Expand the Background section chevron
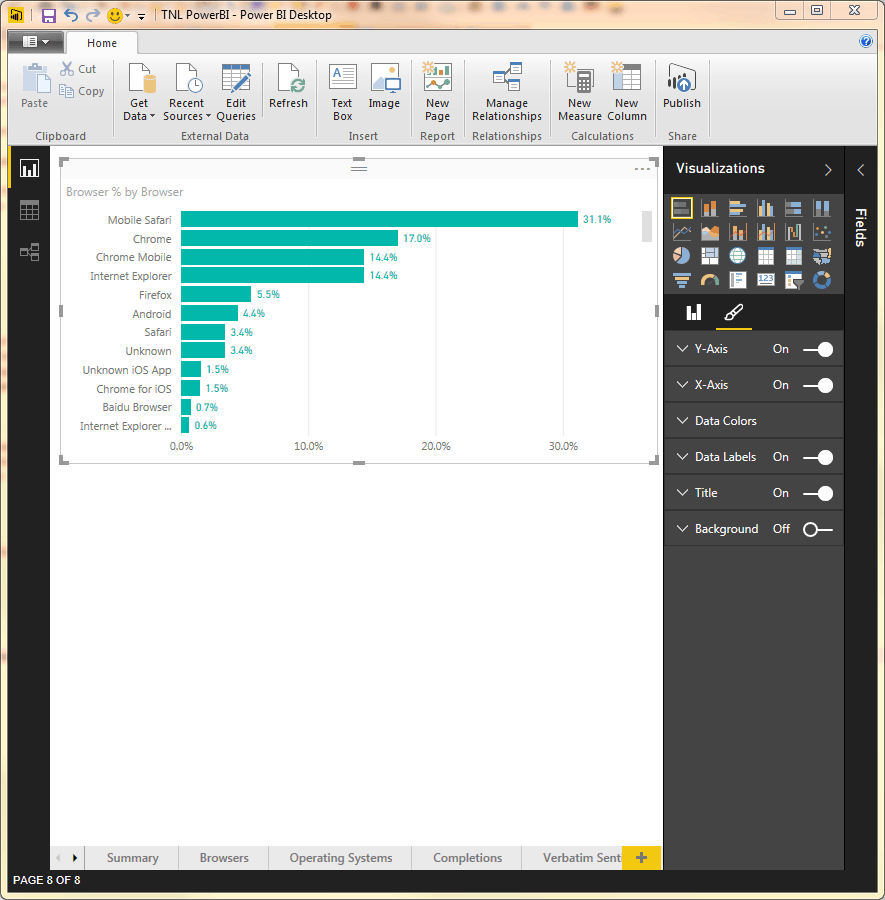The width and height of the screenshot is (885, 900). coord(682,529)
